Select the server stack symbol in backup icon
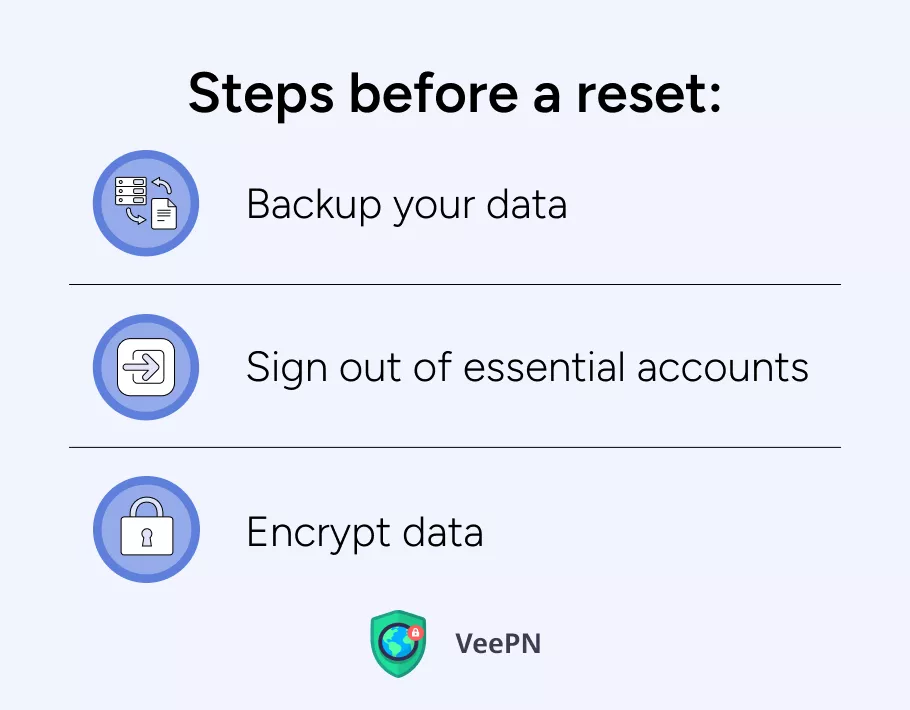 130,189
